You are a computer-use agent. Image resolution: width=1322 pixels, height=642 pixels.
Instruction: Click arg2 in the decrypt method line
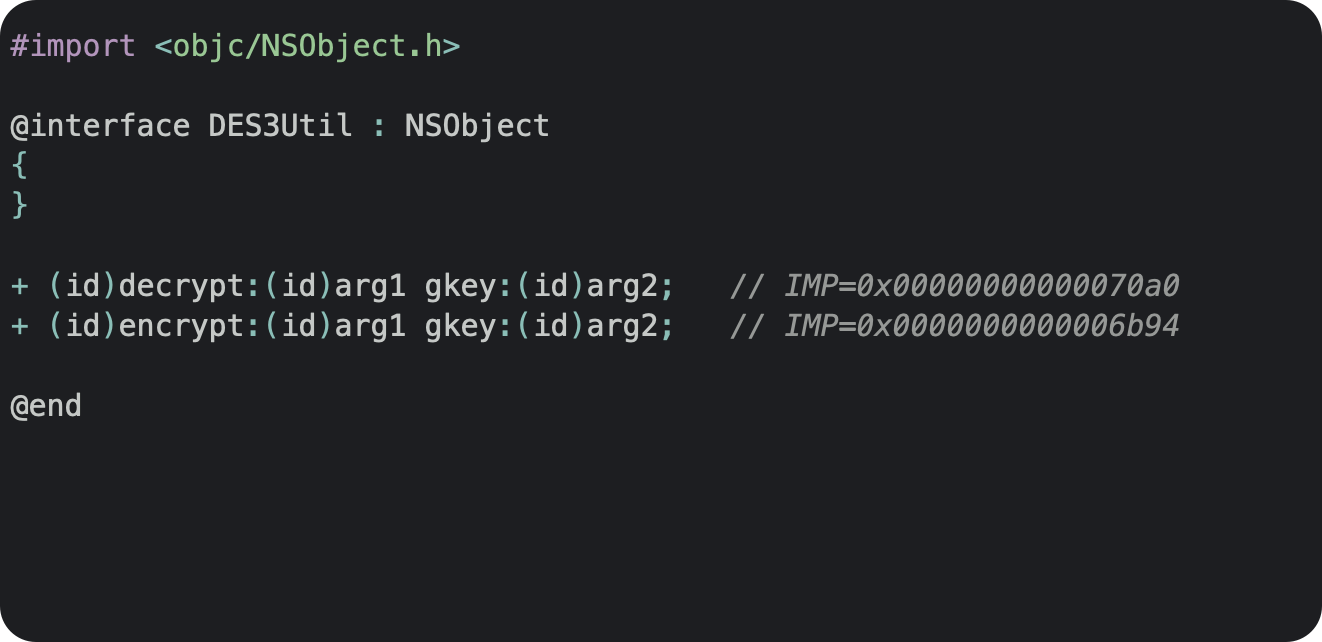[622, 287]
